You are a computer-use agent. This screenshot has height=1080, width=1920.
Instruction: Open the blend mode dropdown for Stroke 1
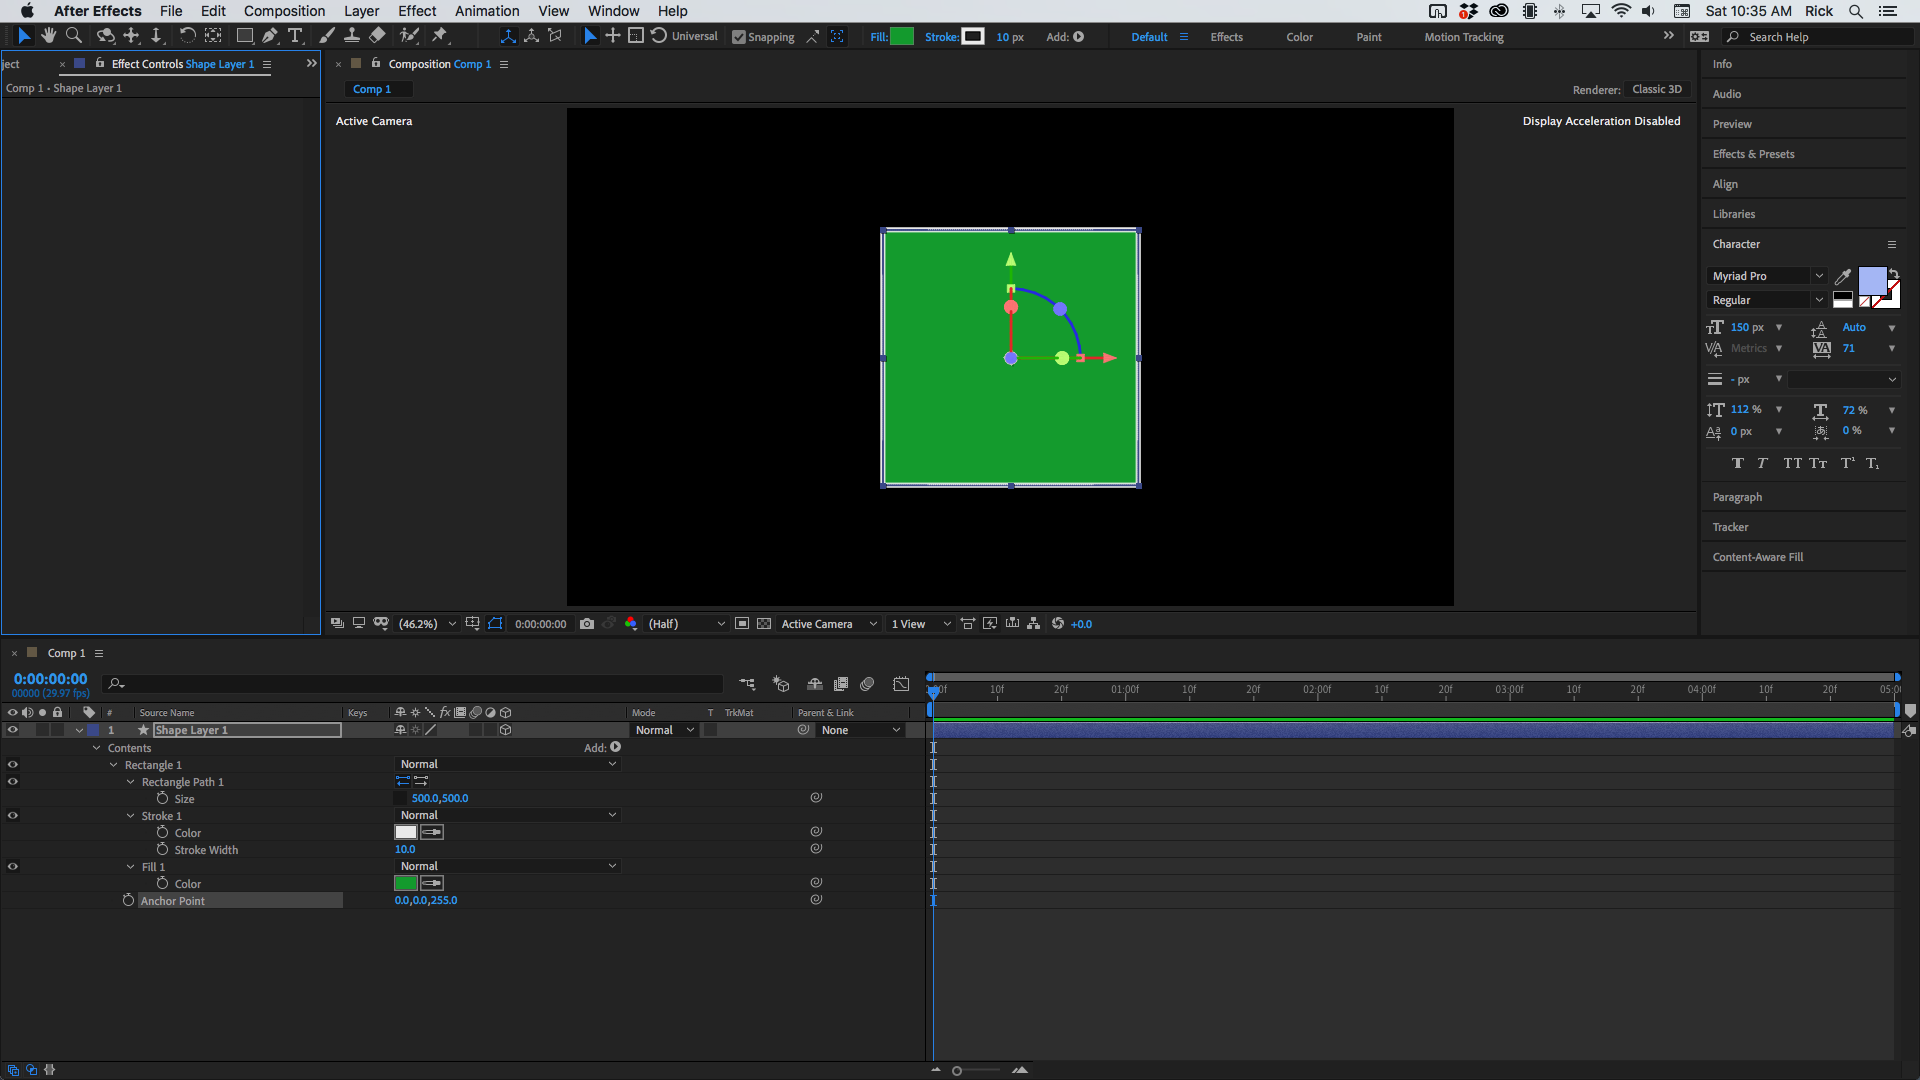[x=507, y=815]
